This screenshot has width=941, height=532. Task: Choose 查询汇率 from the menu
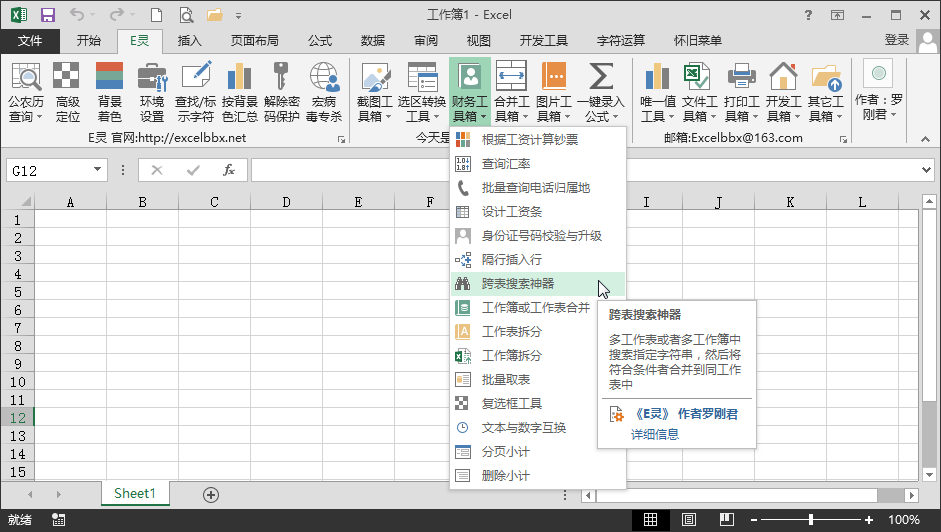[x=538, y=163]
